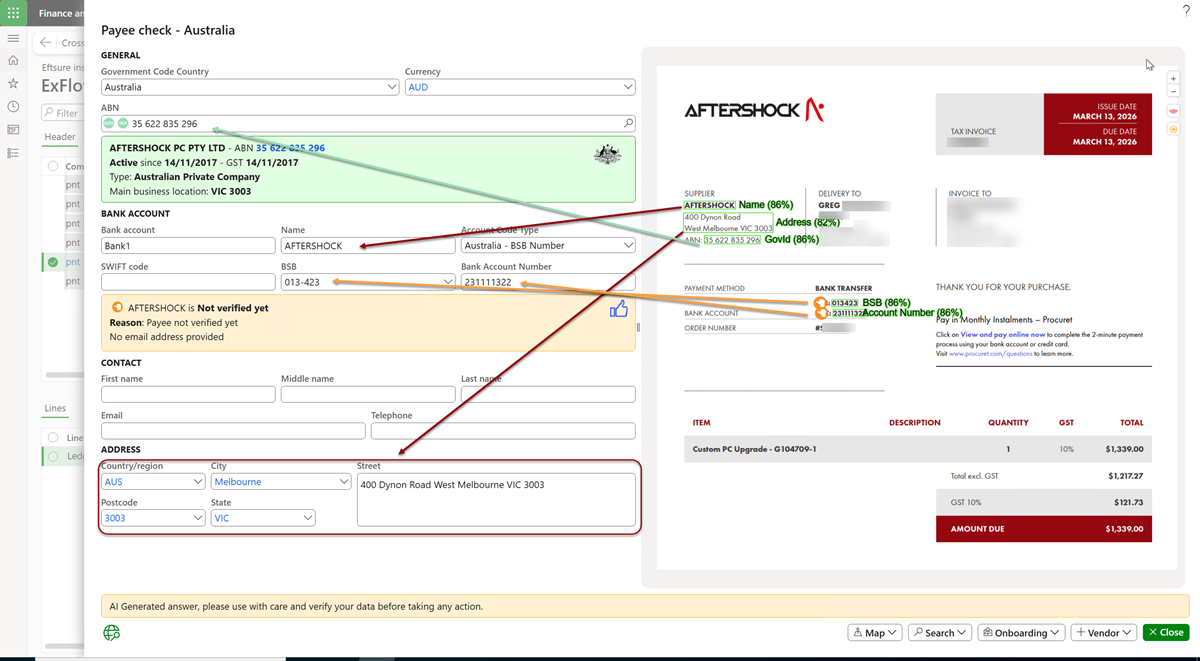The image size is (1200, 661).
Task: Click the back arrow in background page
Action: coord(45,43)
